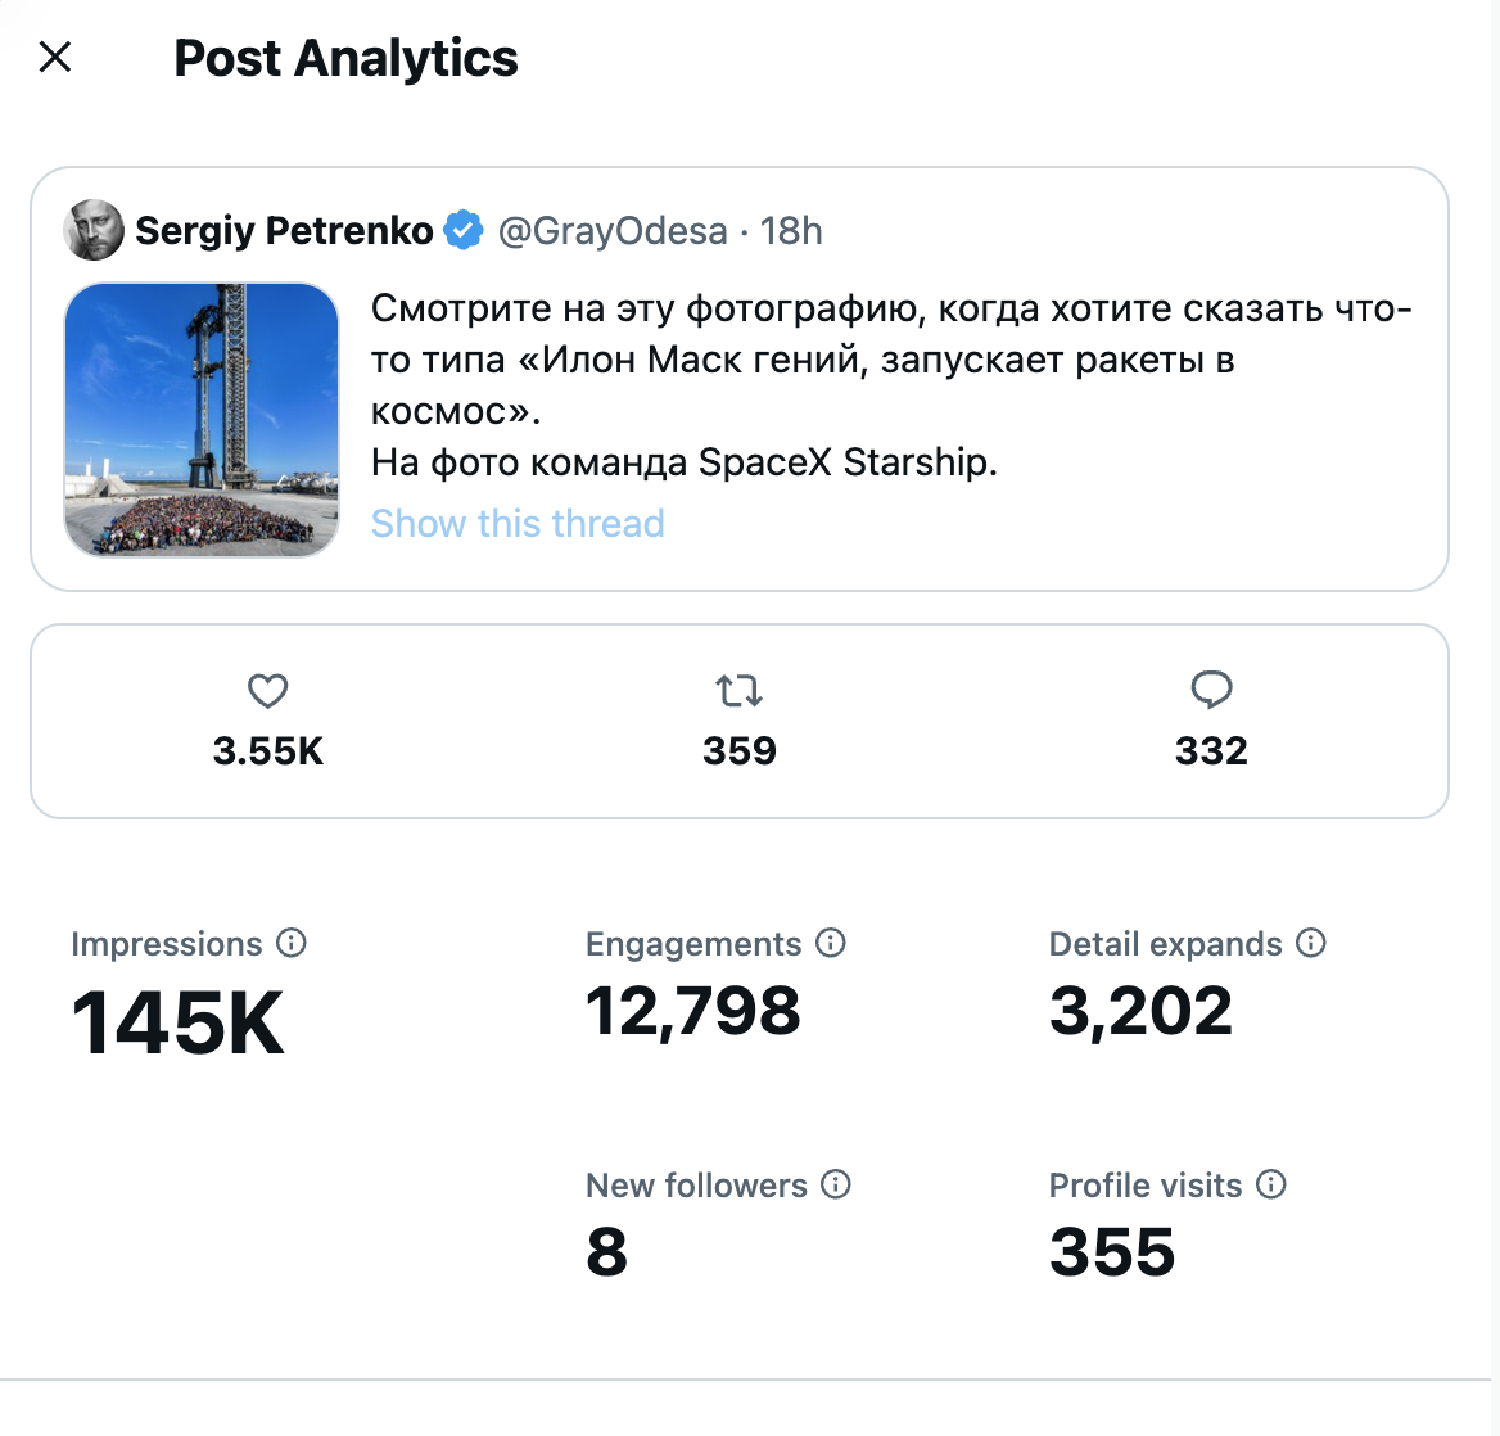Viewport: 1500px width, 1436px height.
Task: Open Sergiy Petrenko's profile name
Action: pos(284,231)
